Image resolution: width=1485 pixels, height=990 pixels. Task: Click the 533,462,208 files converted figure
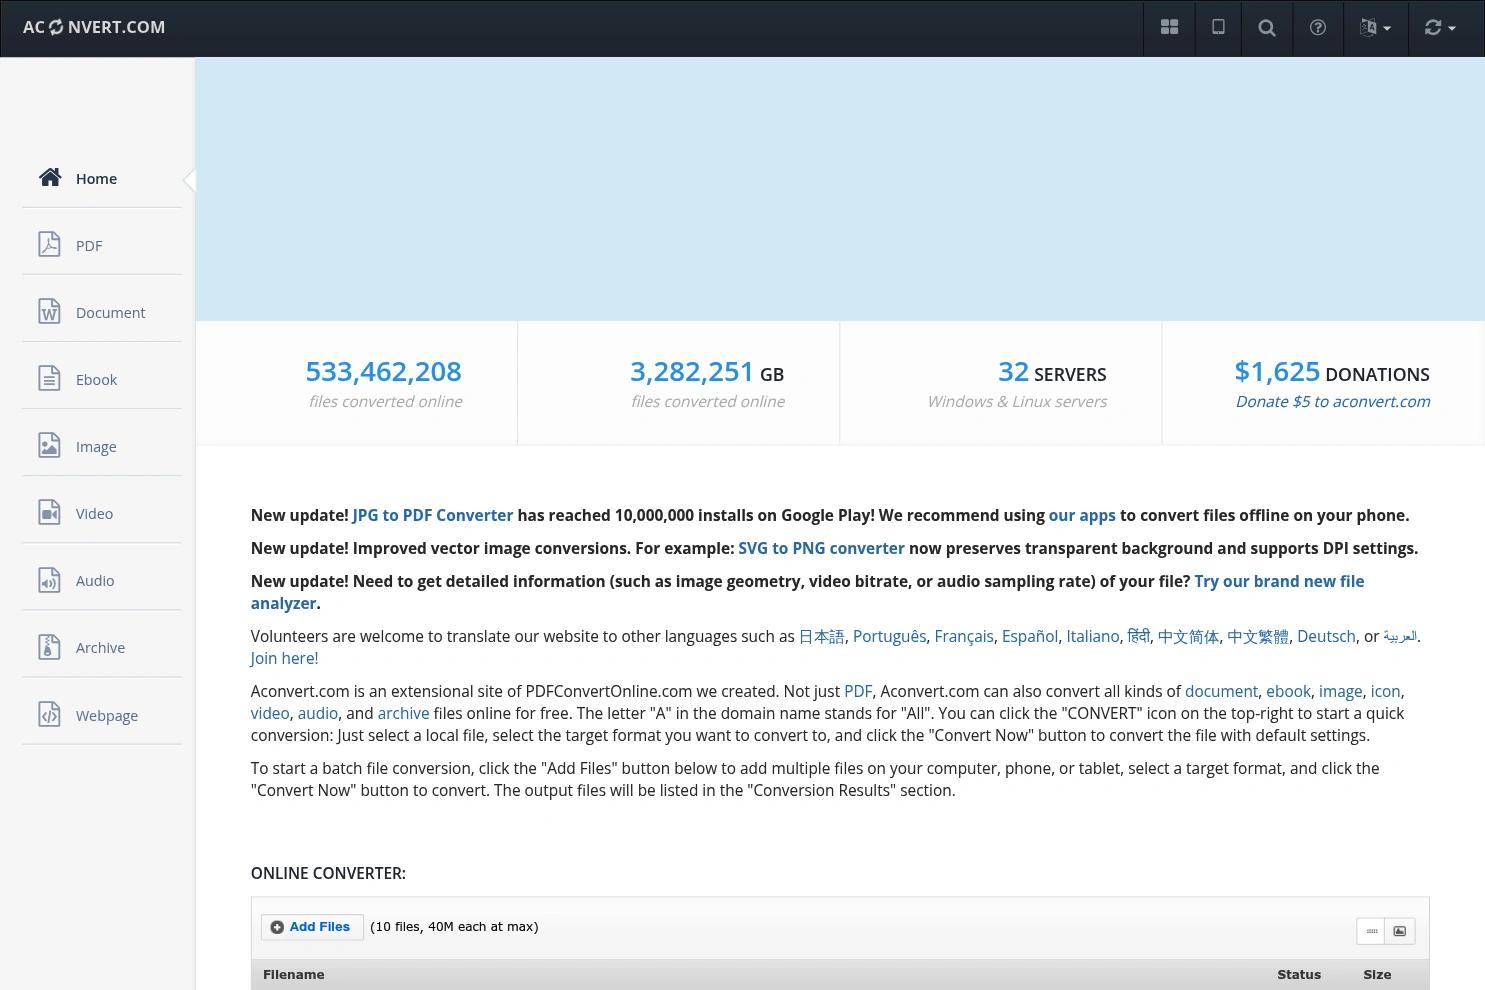coord(384,372)
